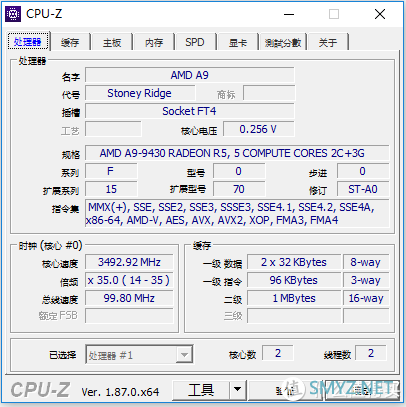Click the empty 工艺 field
This screenshot has width=406, height=407.
pyautogui.click(x=113, y=129)
